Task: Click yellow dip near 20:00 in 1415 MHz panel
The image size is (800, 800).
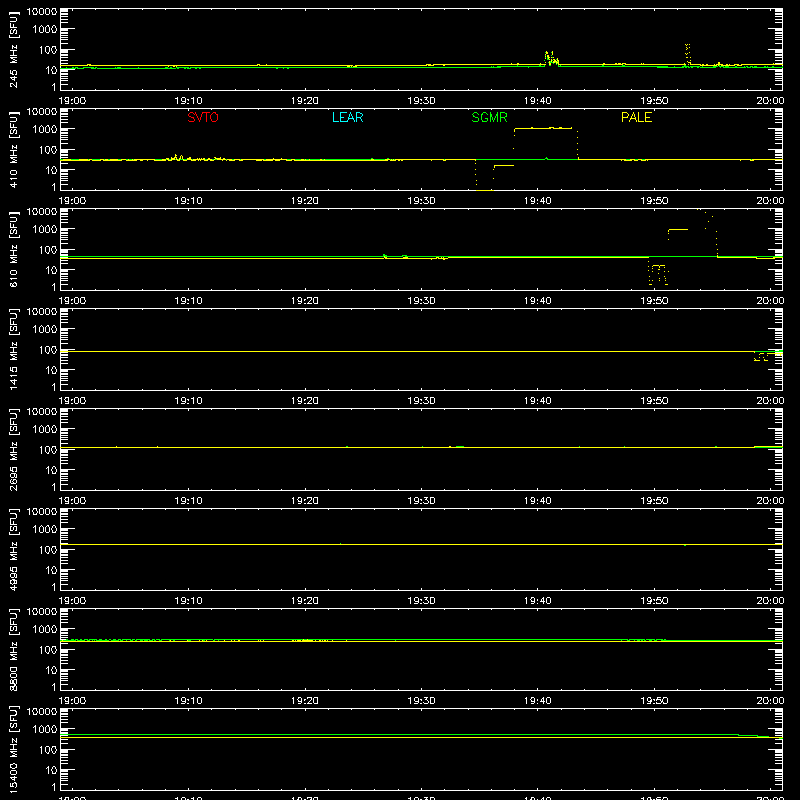Action: pyautogui.click(x=761, y=357)
